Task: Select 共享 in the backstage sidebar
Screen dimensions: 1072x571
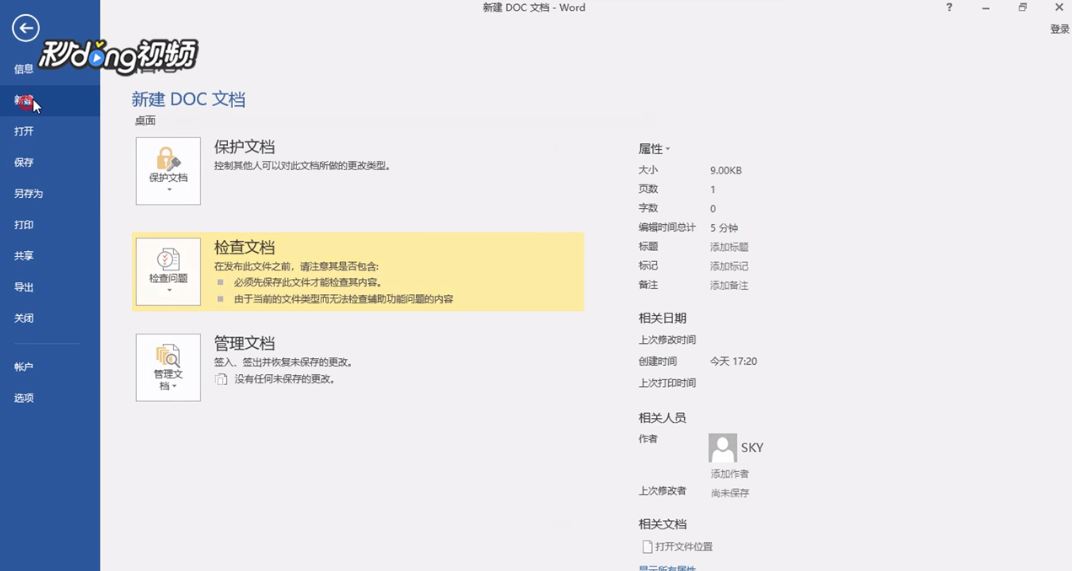Action: (50, 256)
